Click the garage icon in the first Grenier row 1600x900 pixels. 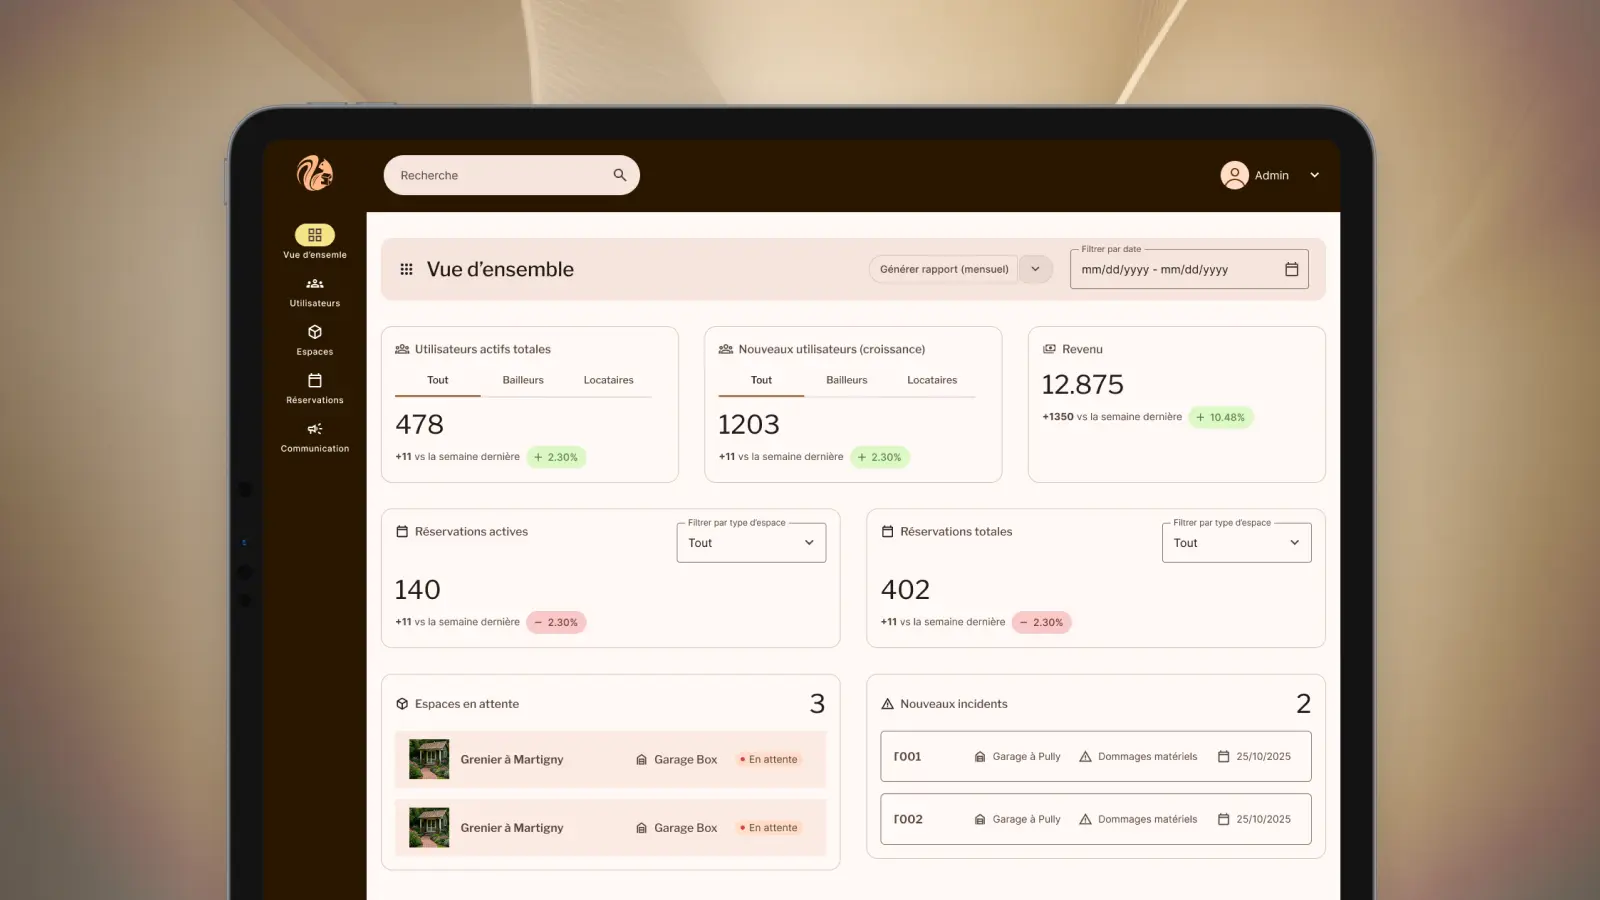pos(642,760)
